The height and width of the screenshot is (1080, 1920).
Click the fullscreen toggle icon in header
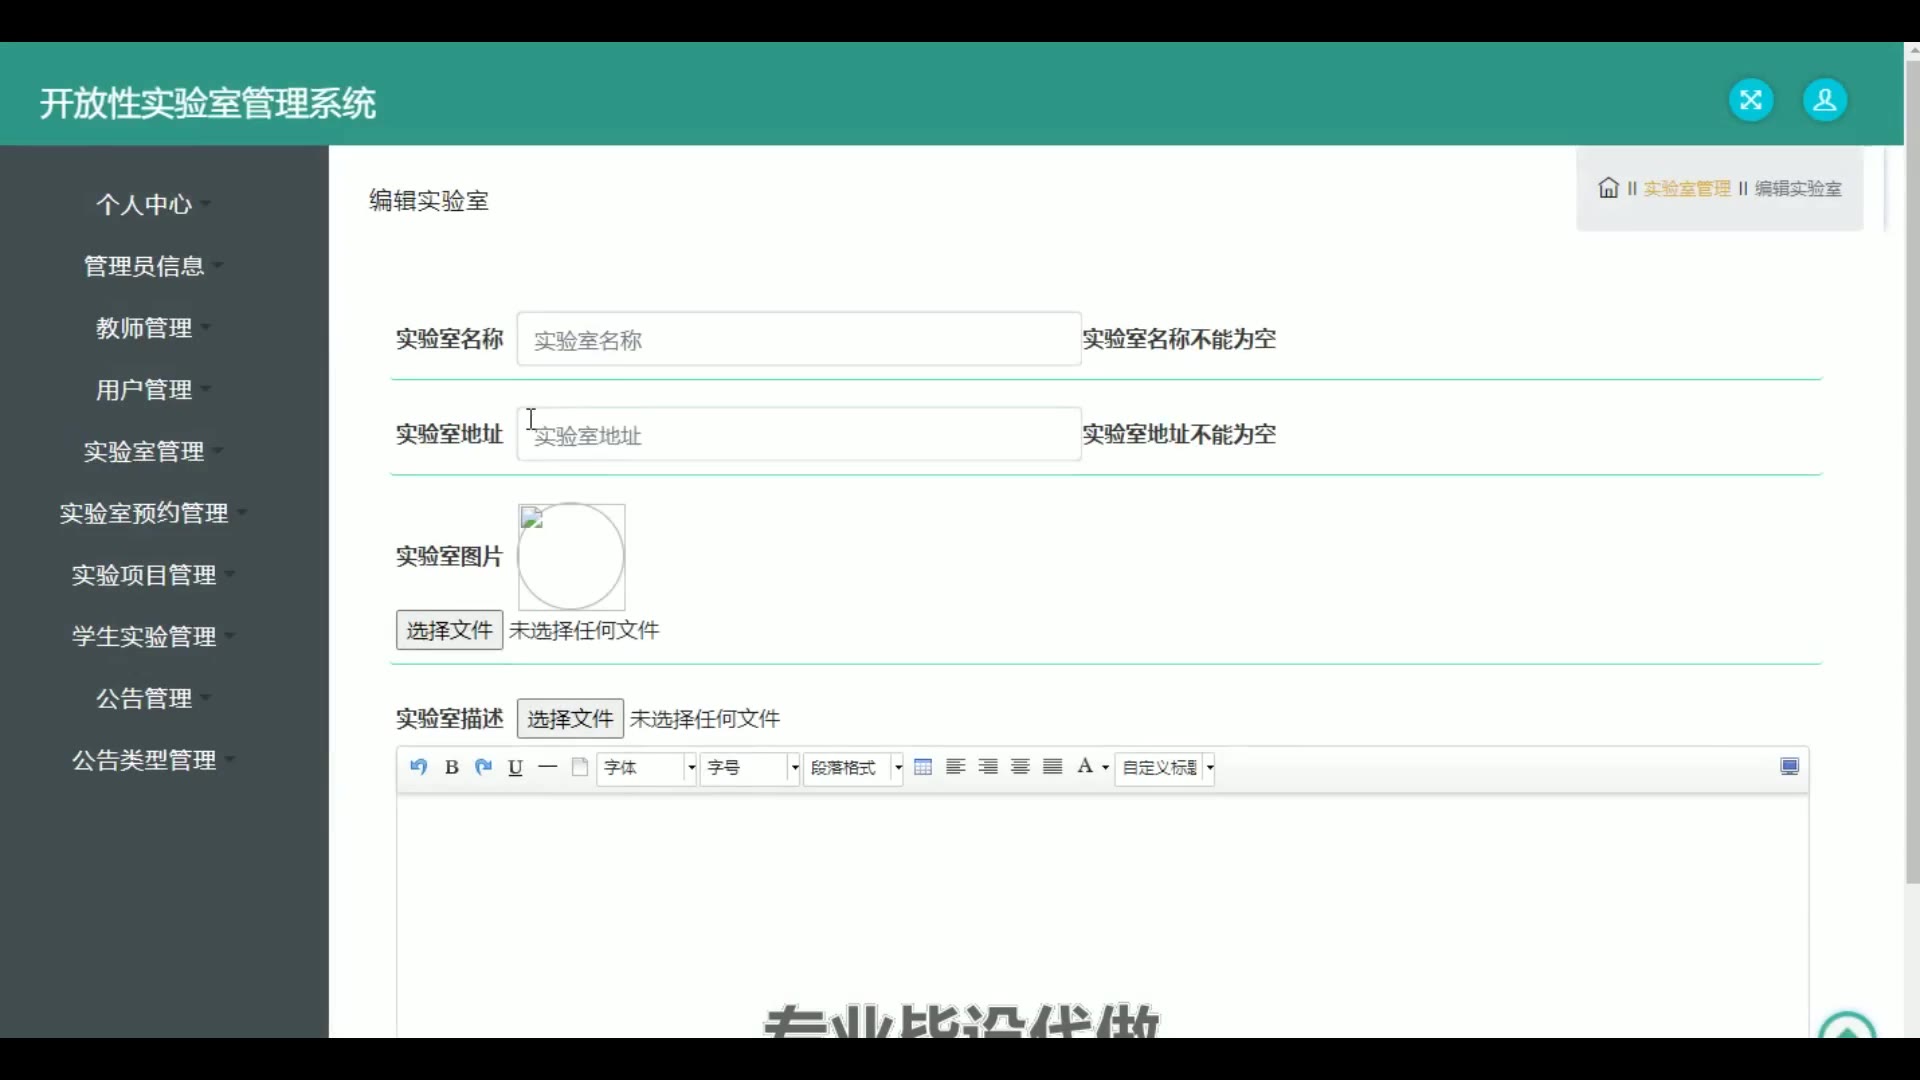1750,100
